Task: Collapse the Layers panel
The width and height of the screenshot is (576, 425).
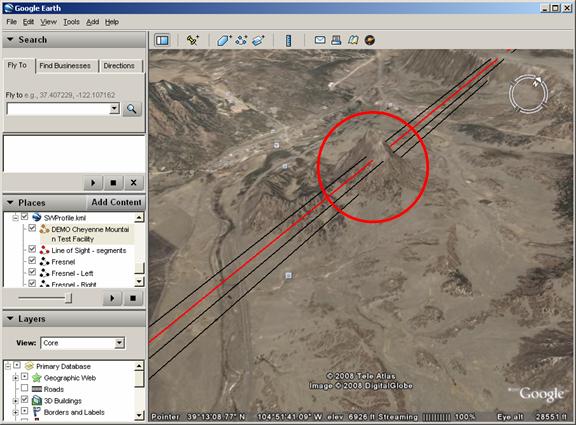Action: click(x=10, y=318)
